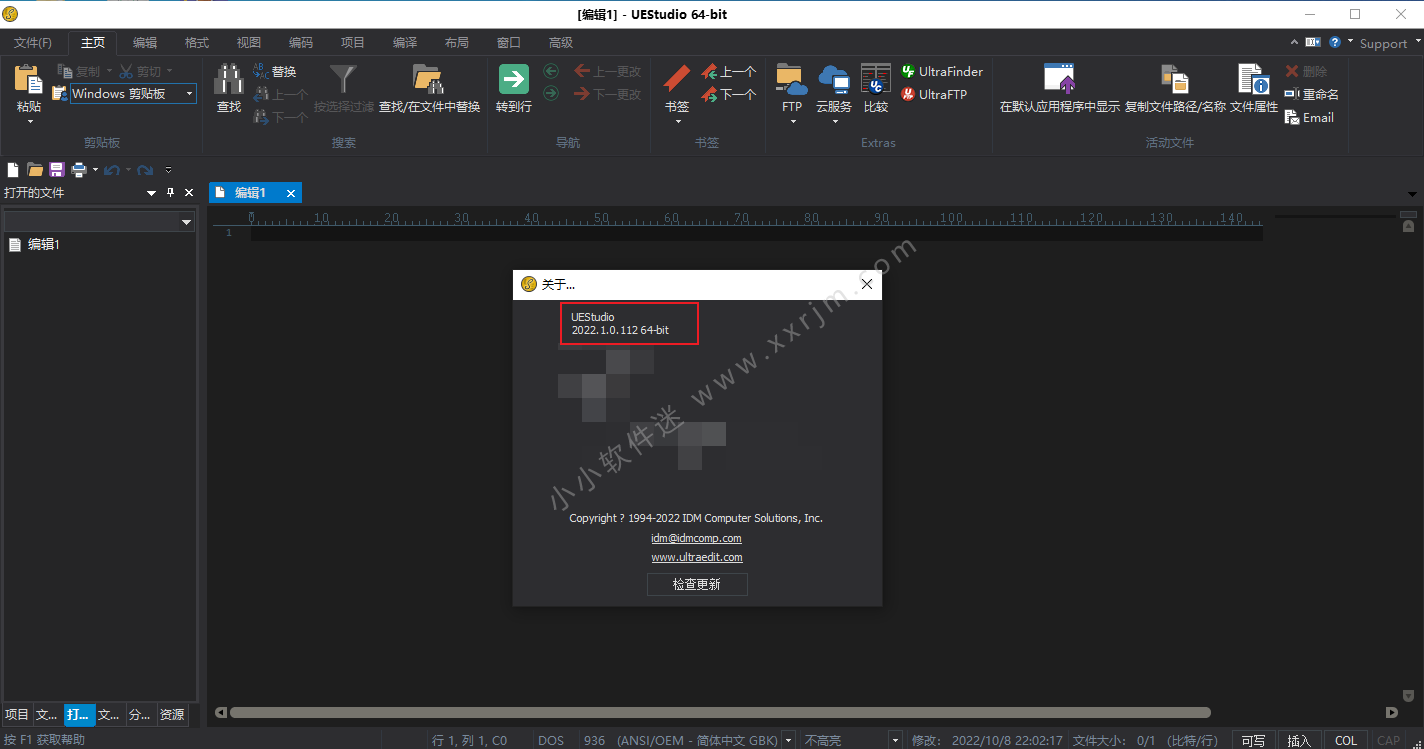Click the 检查更新 button
Screen dimensions: 1424x749
[697, 584]
